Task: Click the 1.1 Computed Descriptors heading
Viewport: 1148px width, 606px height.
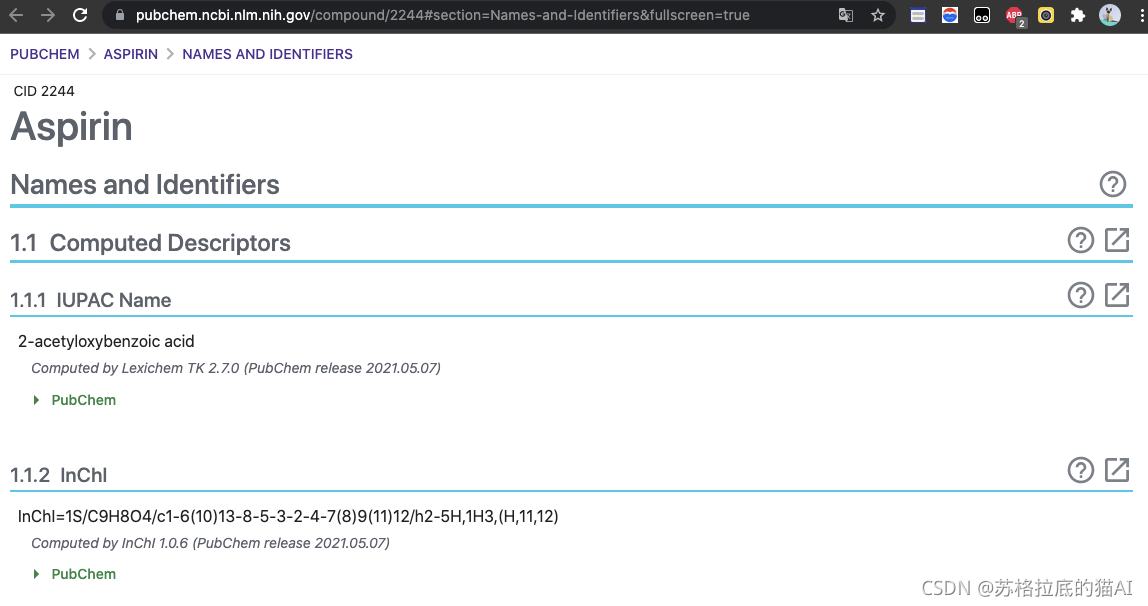Action: (x=150, y=243)
